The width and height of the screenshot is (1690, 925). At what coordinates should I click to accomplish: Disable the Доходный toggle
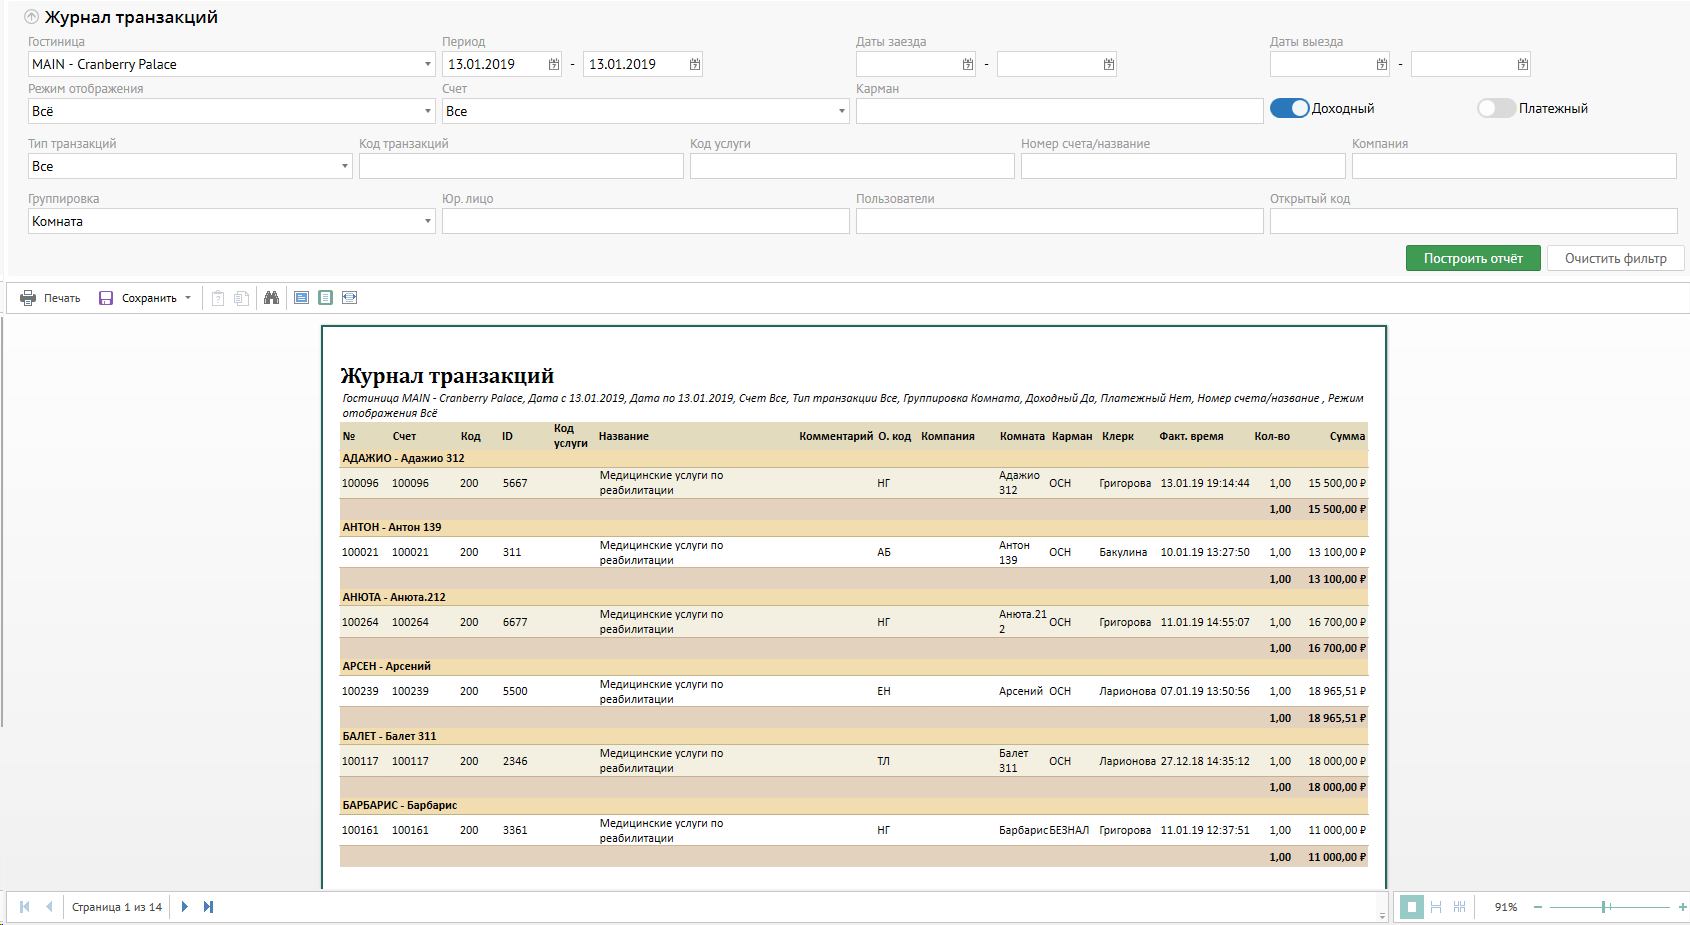1289,108
